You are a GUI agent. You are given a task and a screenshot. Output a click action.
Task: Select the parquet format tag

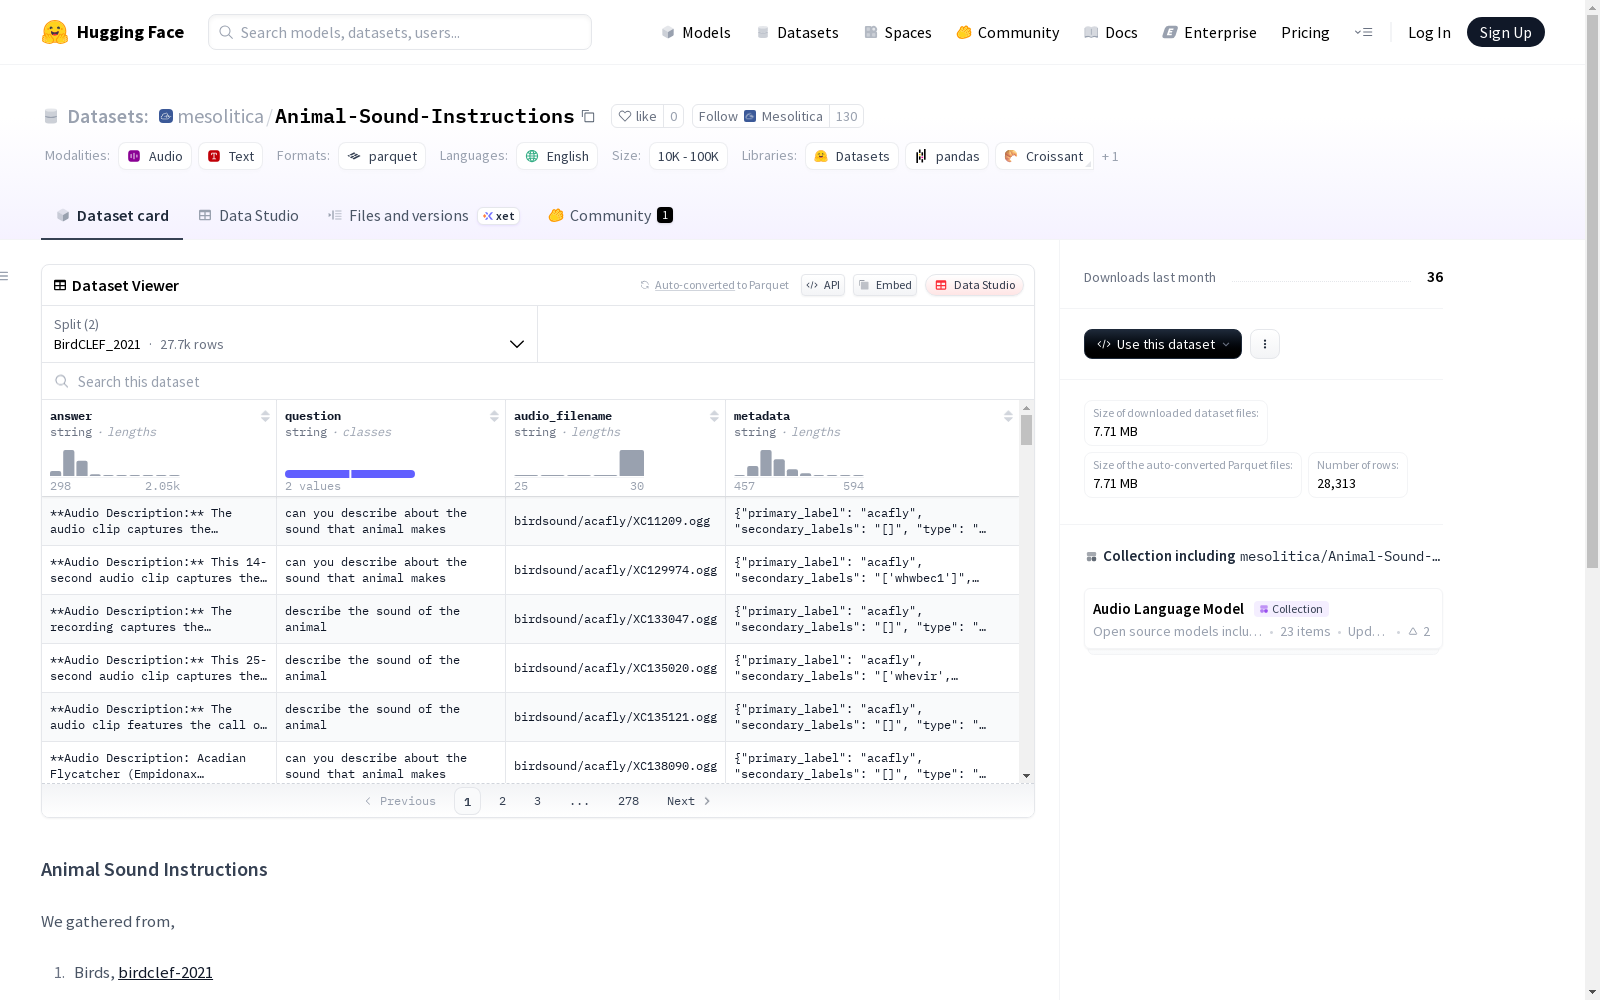(x=382, y=156)
